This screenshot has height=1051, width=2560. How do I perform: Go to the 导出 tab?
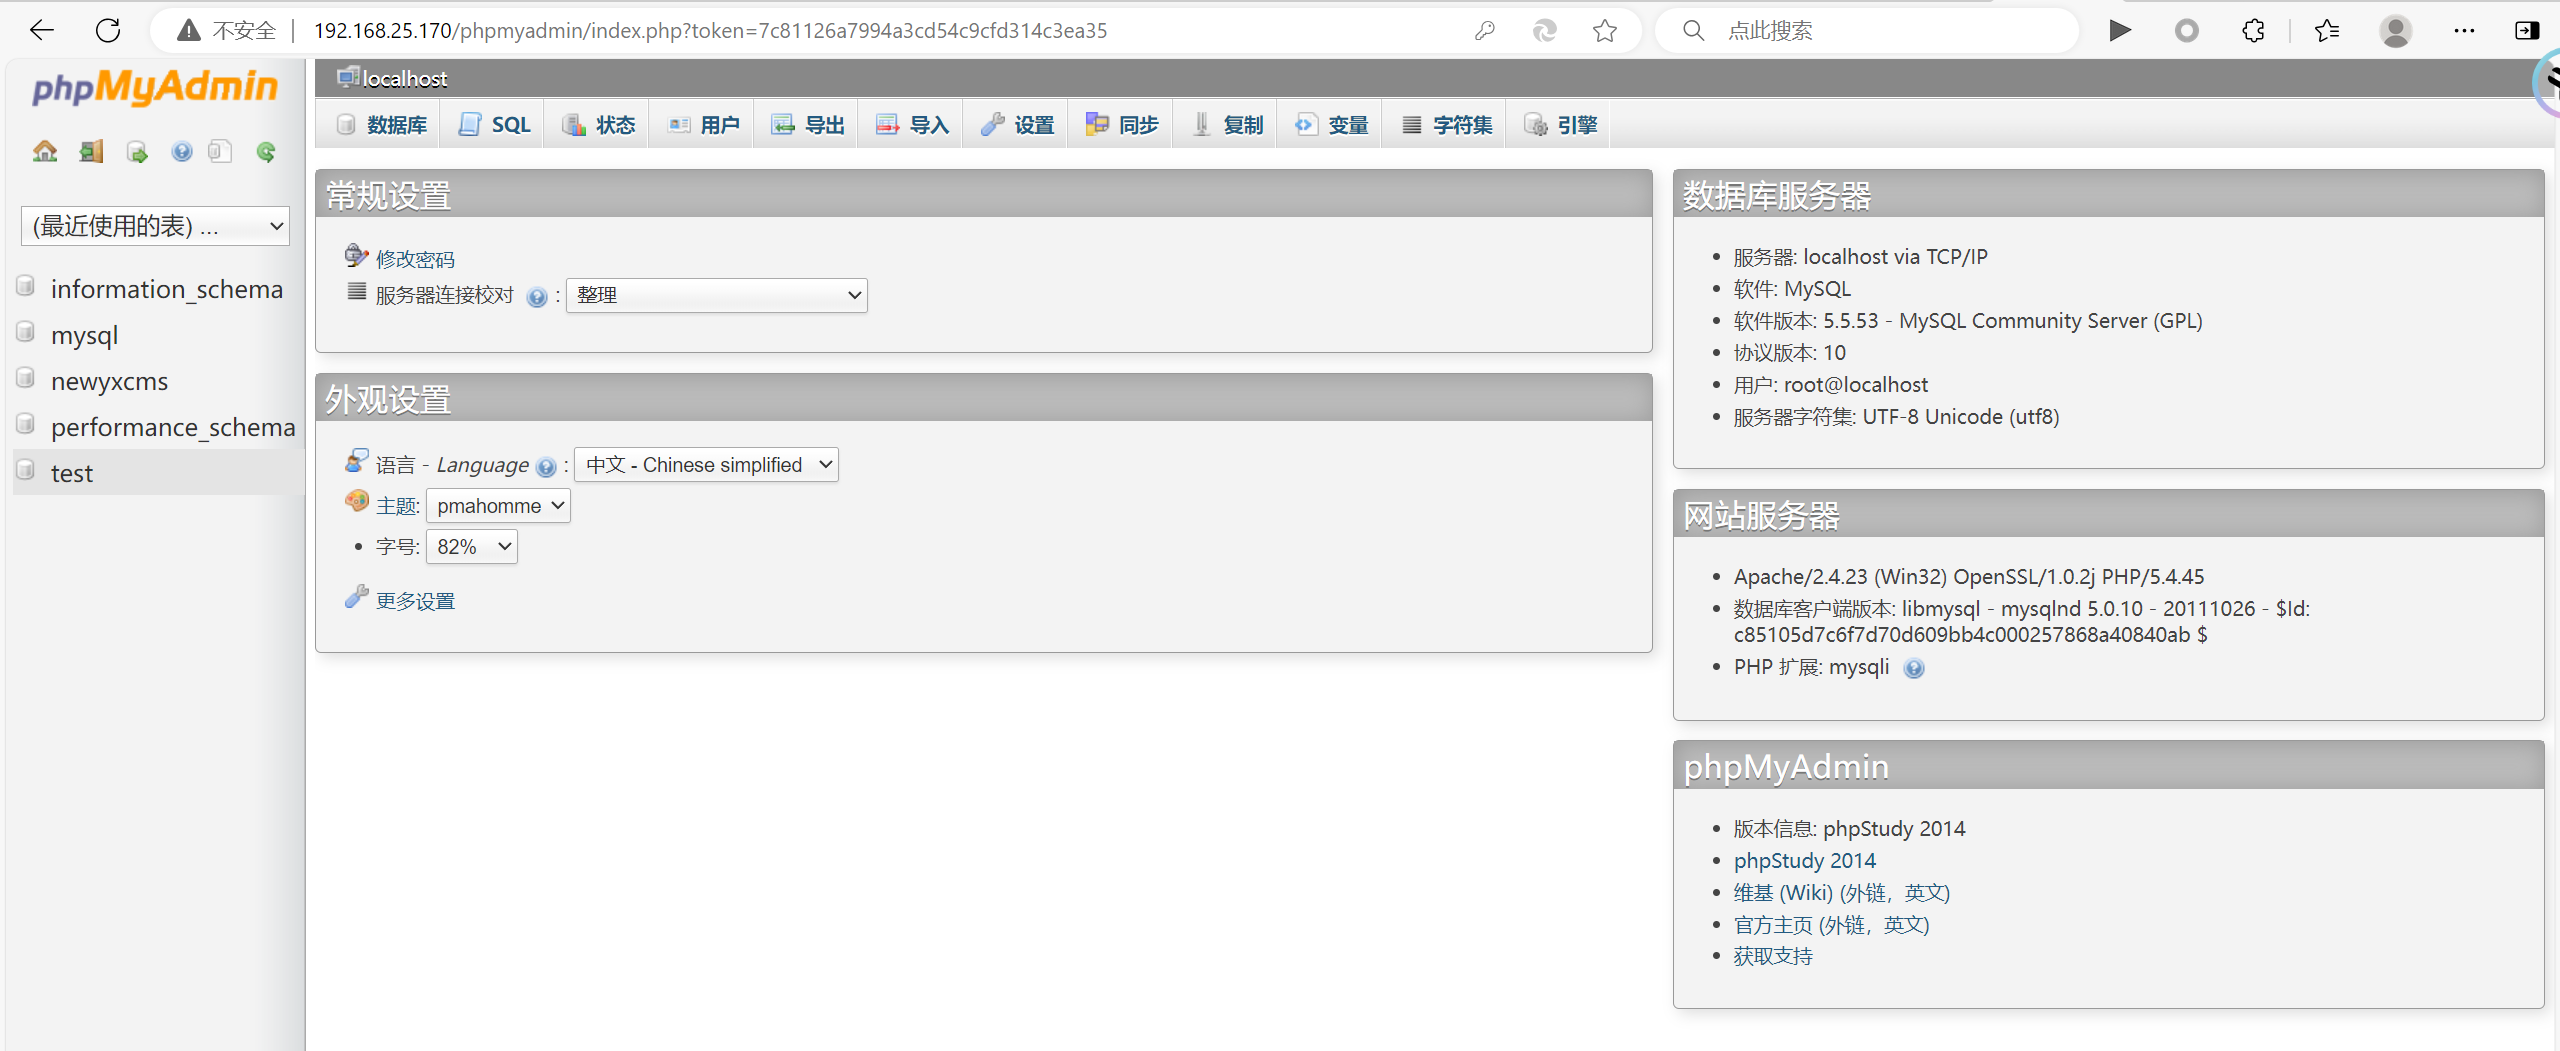coord(808,125)
